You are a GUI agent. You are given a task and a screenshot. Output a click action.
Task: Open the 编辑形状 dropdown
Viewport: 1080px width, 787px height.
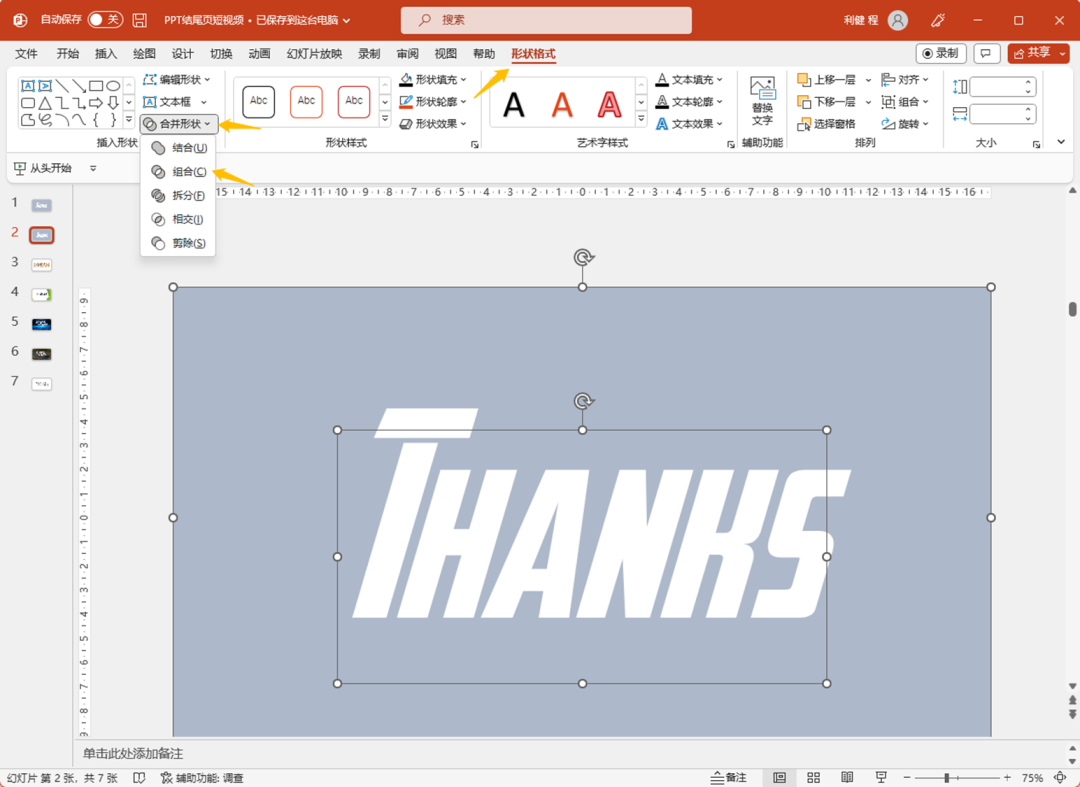176,80
